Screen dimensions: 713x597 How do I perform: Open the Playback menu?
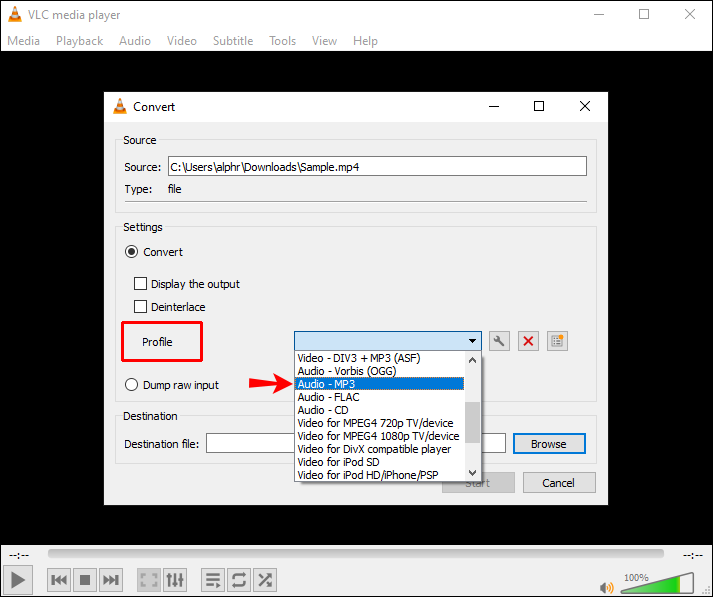tap(80, 41)
